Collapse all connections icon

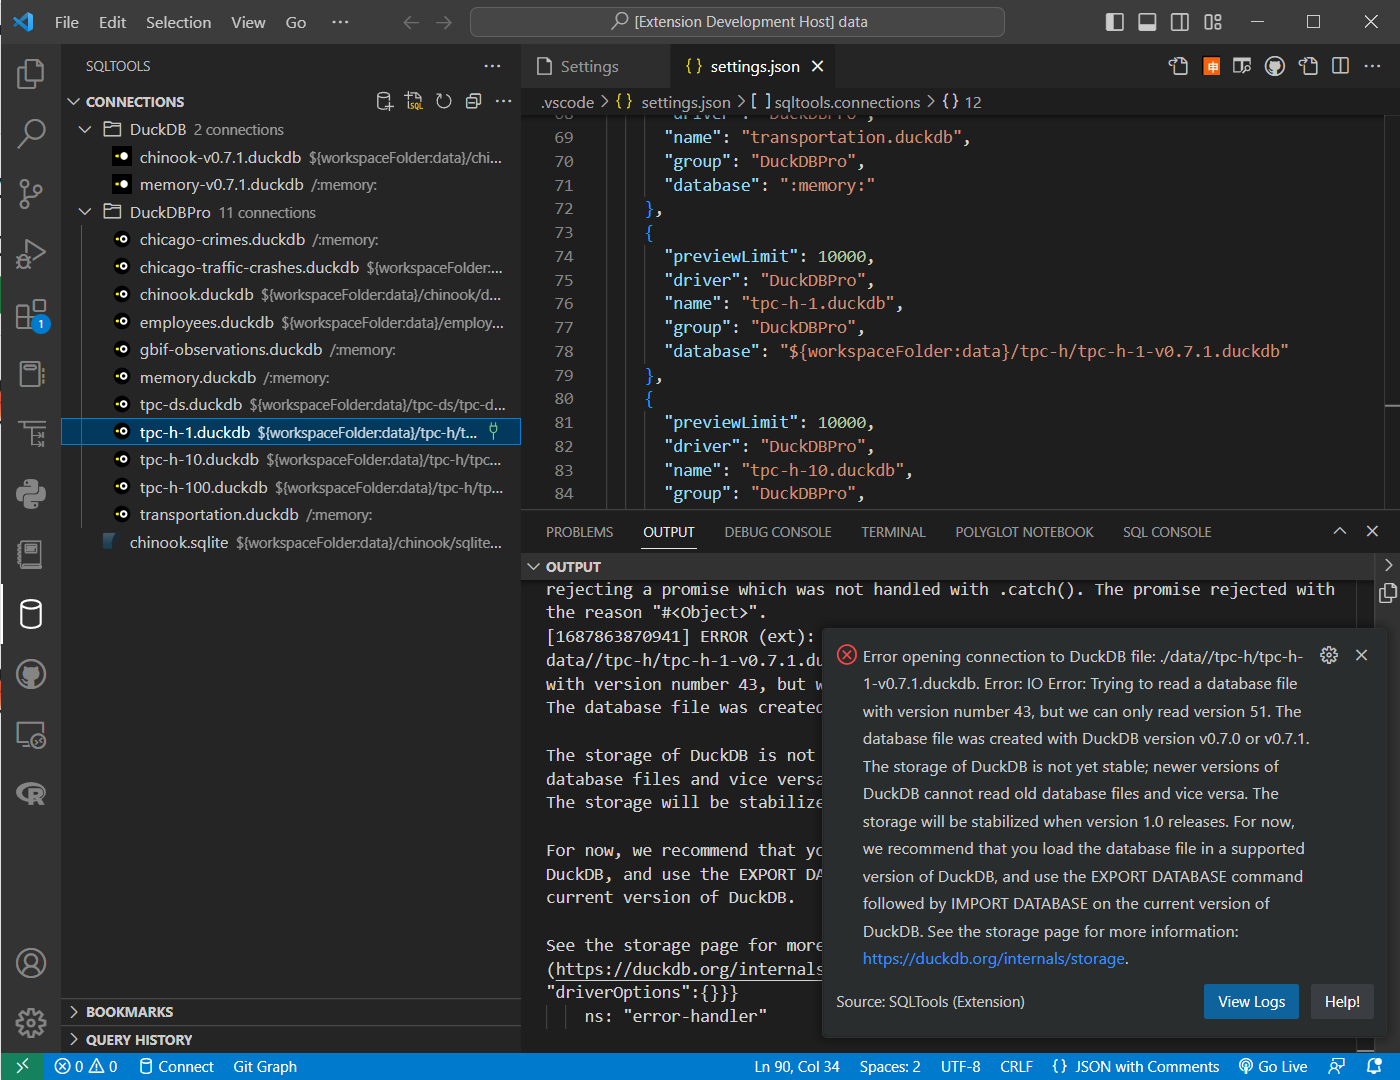[x=474, y=101]
